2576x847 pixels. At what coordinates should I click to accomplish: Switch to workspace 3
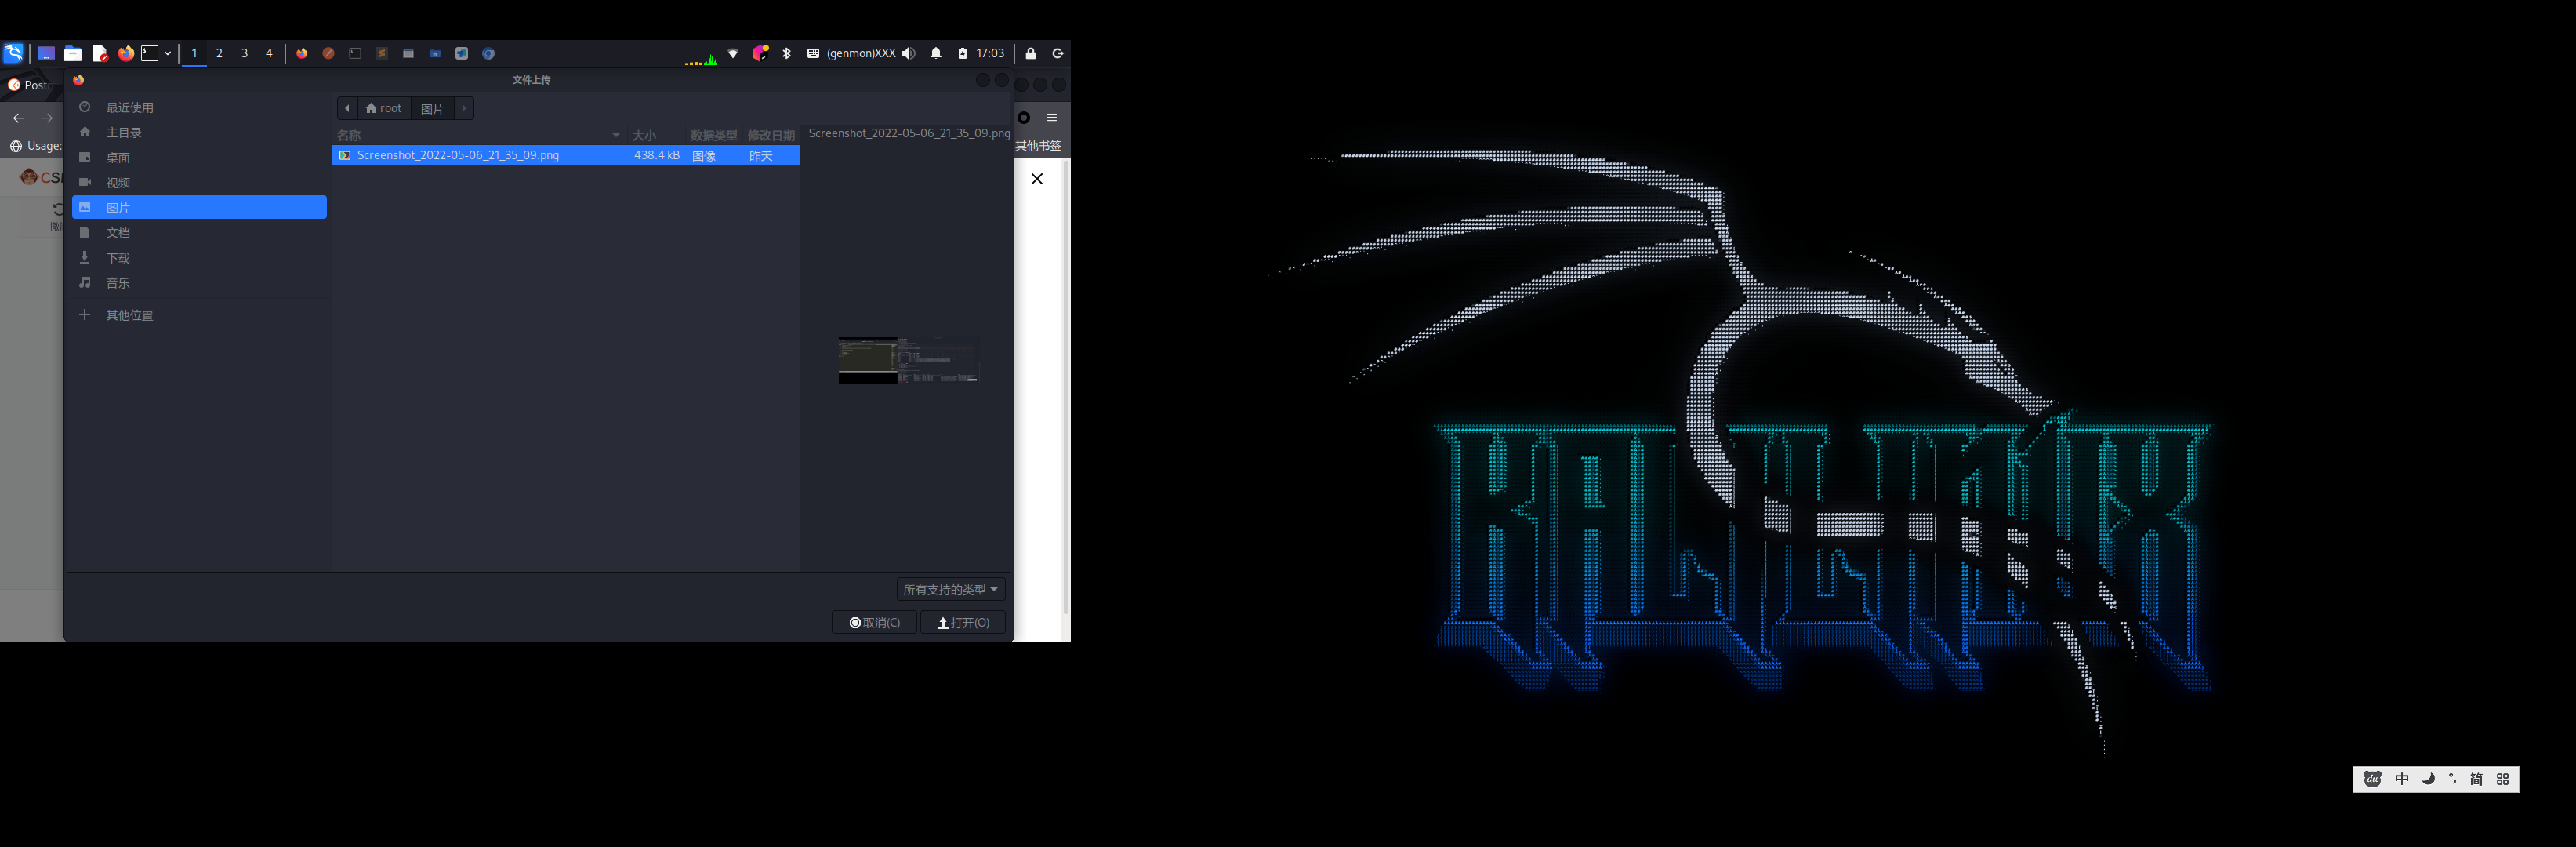(x=244, y=53)
